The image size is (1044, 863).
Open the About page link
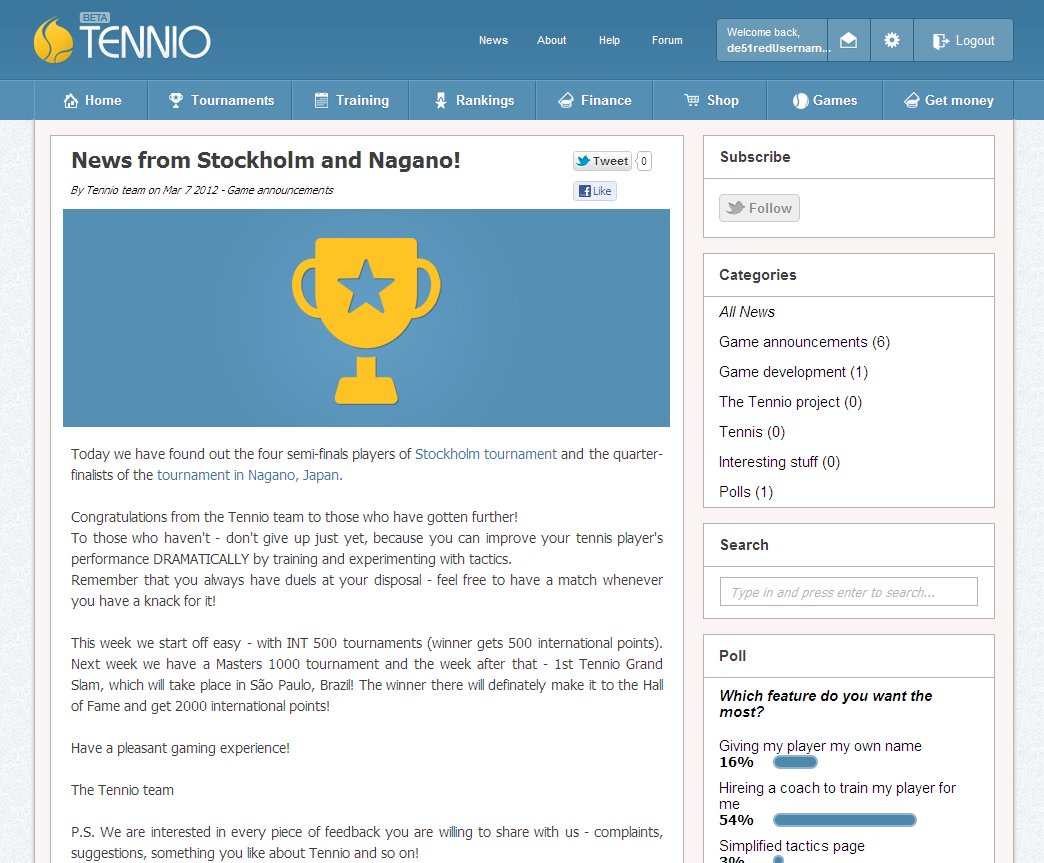coord(552,41)
